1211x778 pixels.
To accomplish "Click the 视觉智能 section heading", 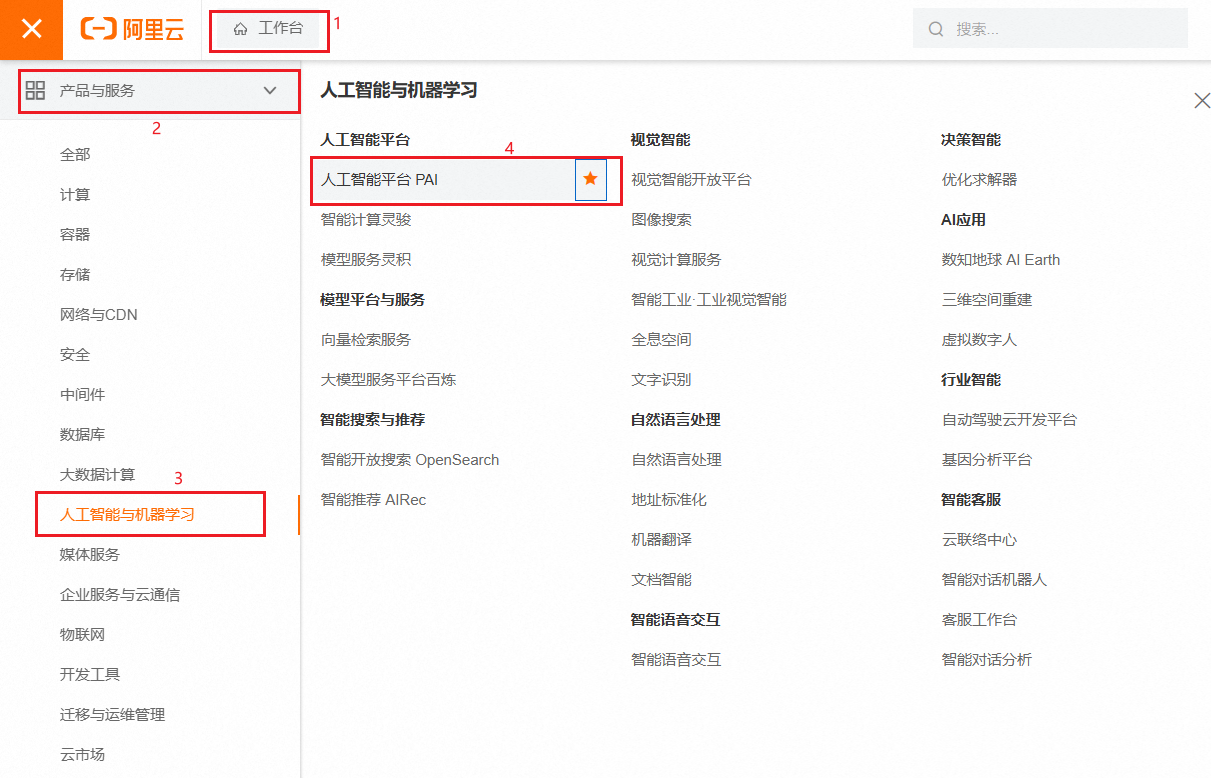I will tap(661, 140).
